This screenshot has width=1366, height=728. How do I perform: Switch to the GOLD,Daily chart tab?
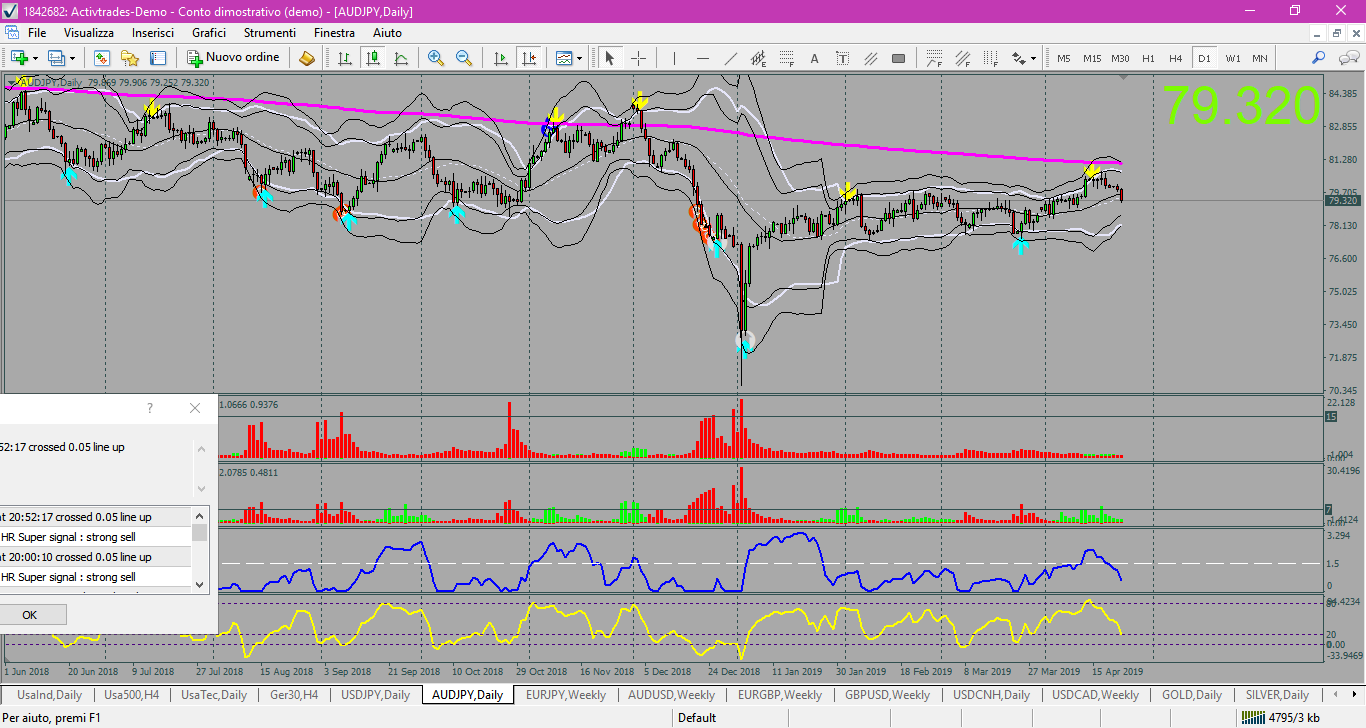click(1192, 694)
